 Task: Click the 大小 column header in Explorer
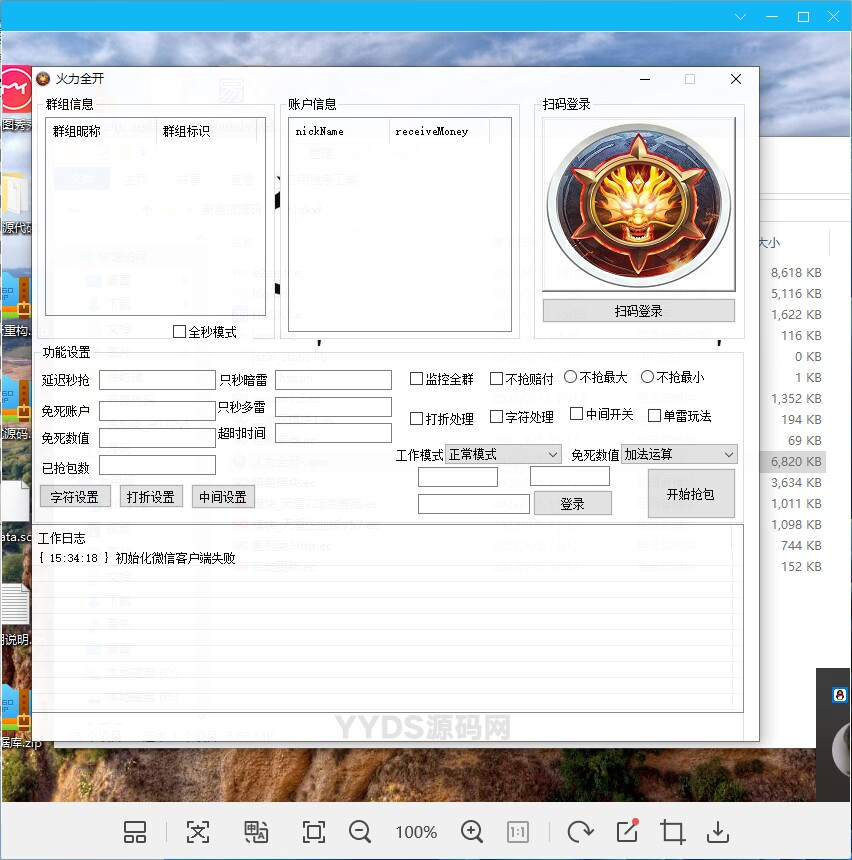pyautogui.click(x=769, y=242)
